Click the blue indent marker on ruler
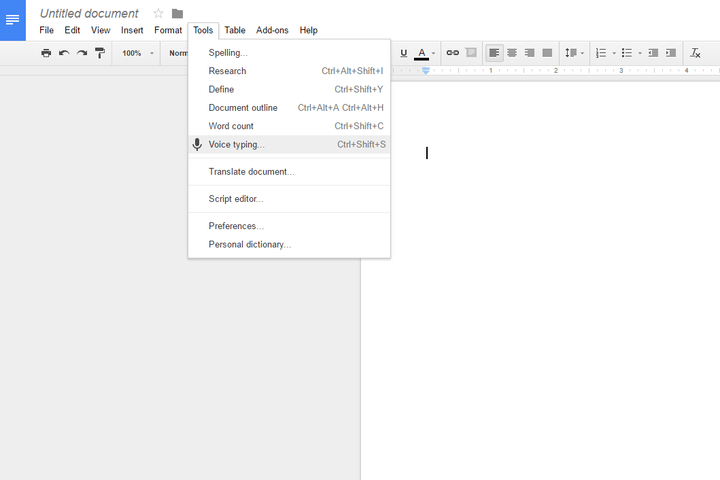Screen dimensions: 720x480 pos(426,71)
